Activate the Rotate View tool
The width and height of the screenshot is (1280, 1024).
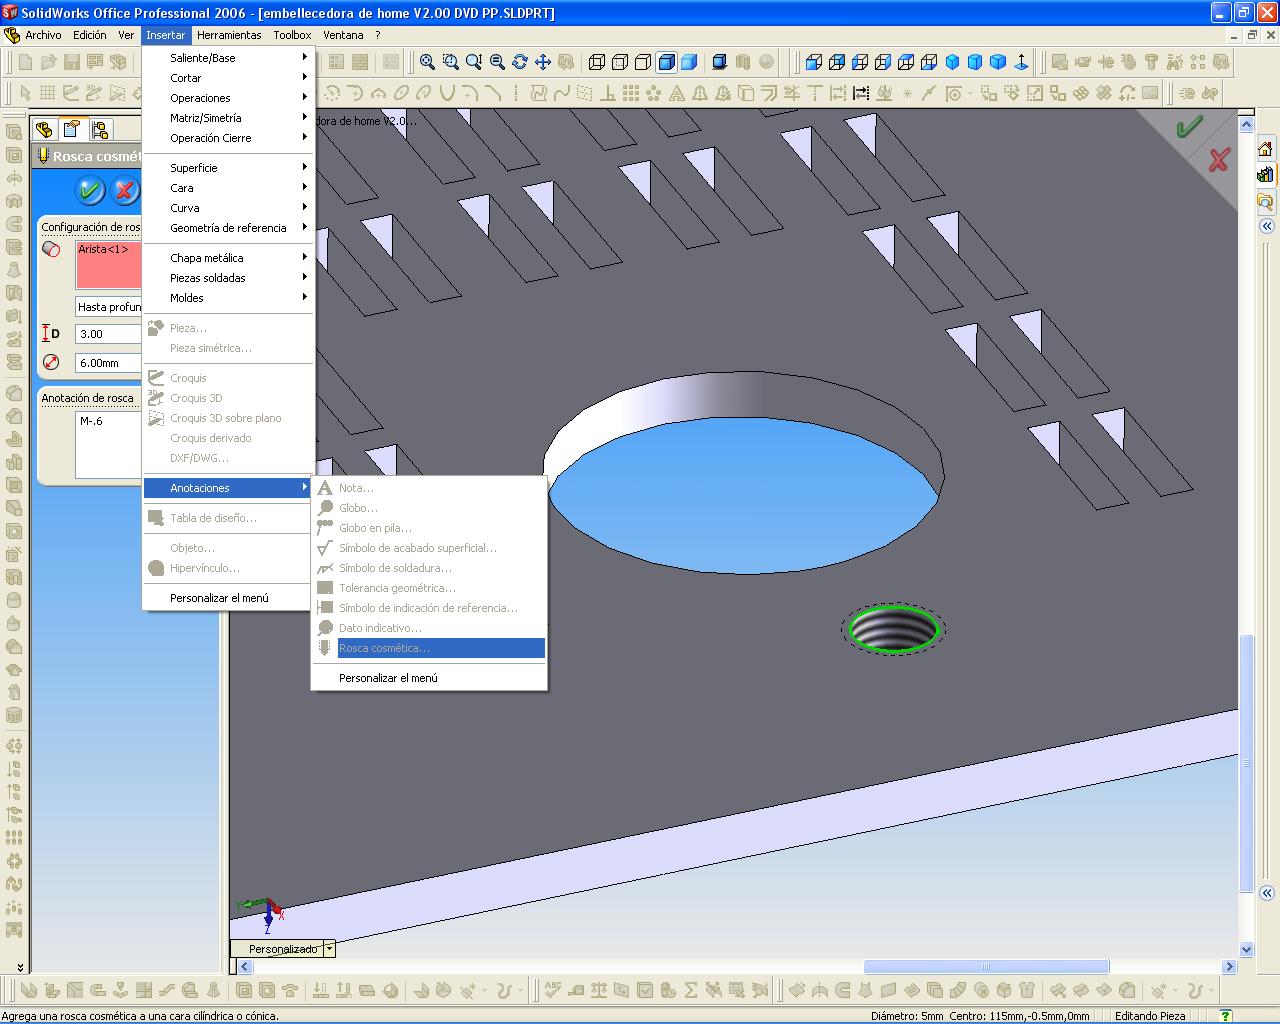519,62
